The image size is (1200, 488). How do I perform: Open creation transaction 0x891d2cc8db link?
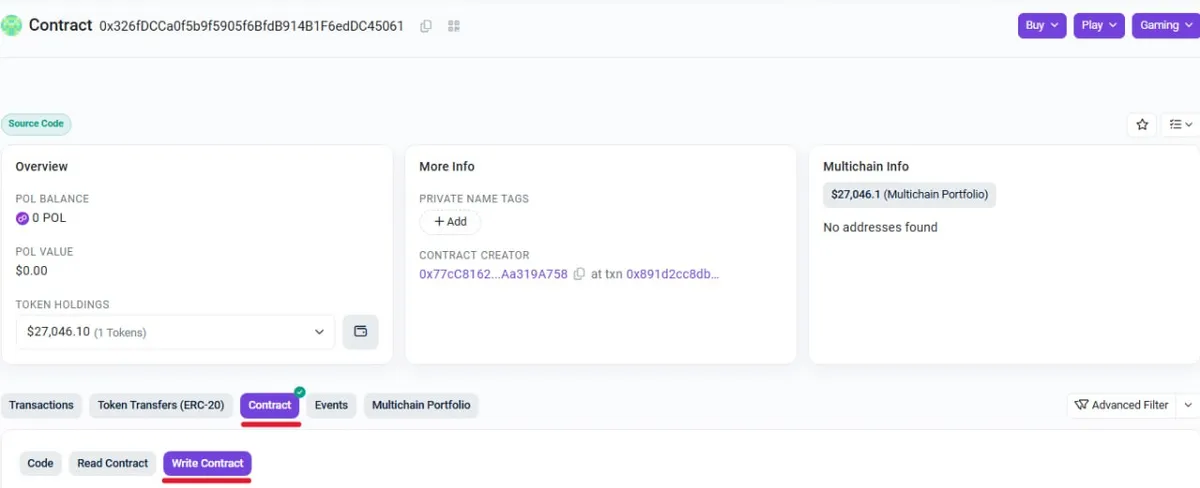672,274
